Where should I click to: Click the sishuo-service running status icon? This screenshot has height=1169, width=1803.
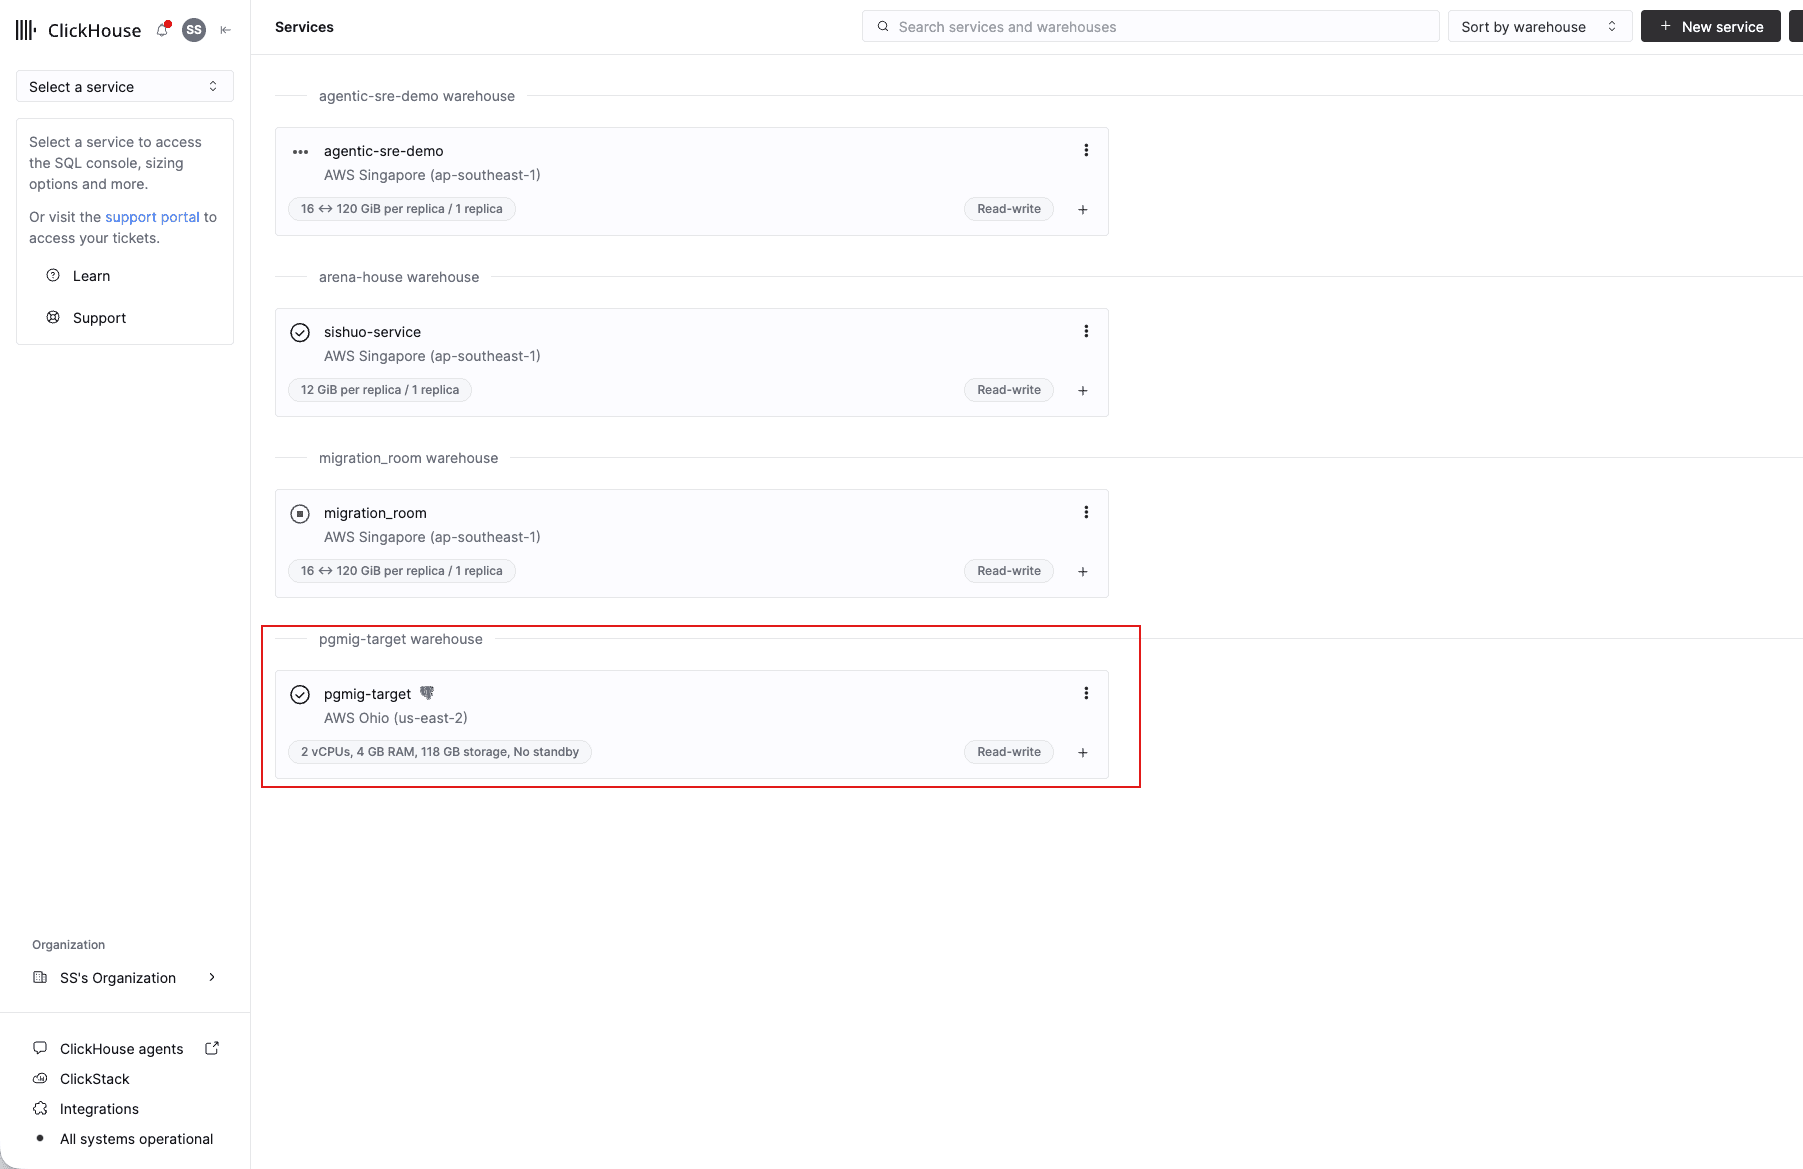point(300,333)
